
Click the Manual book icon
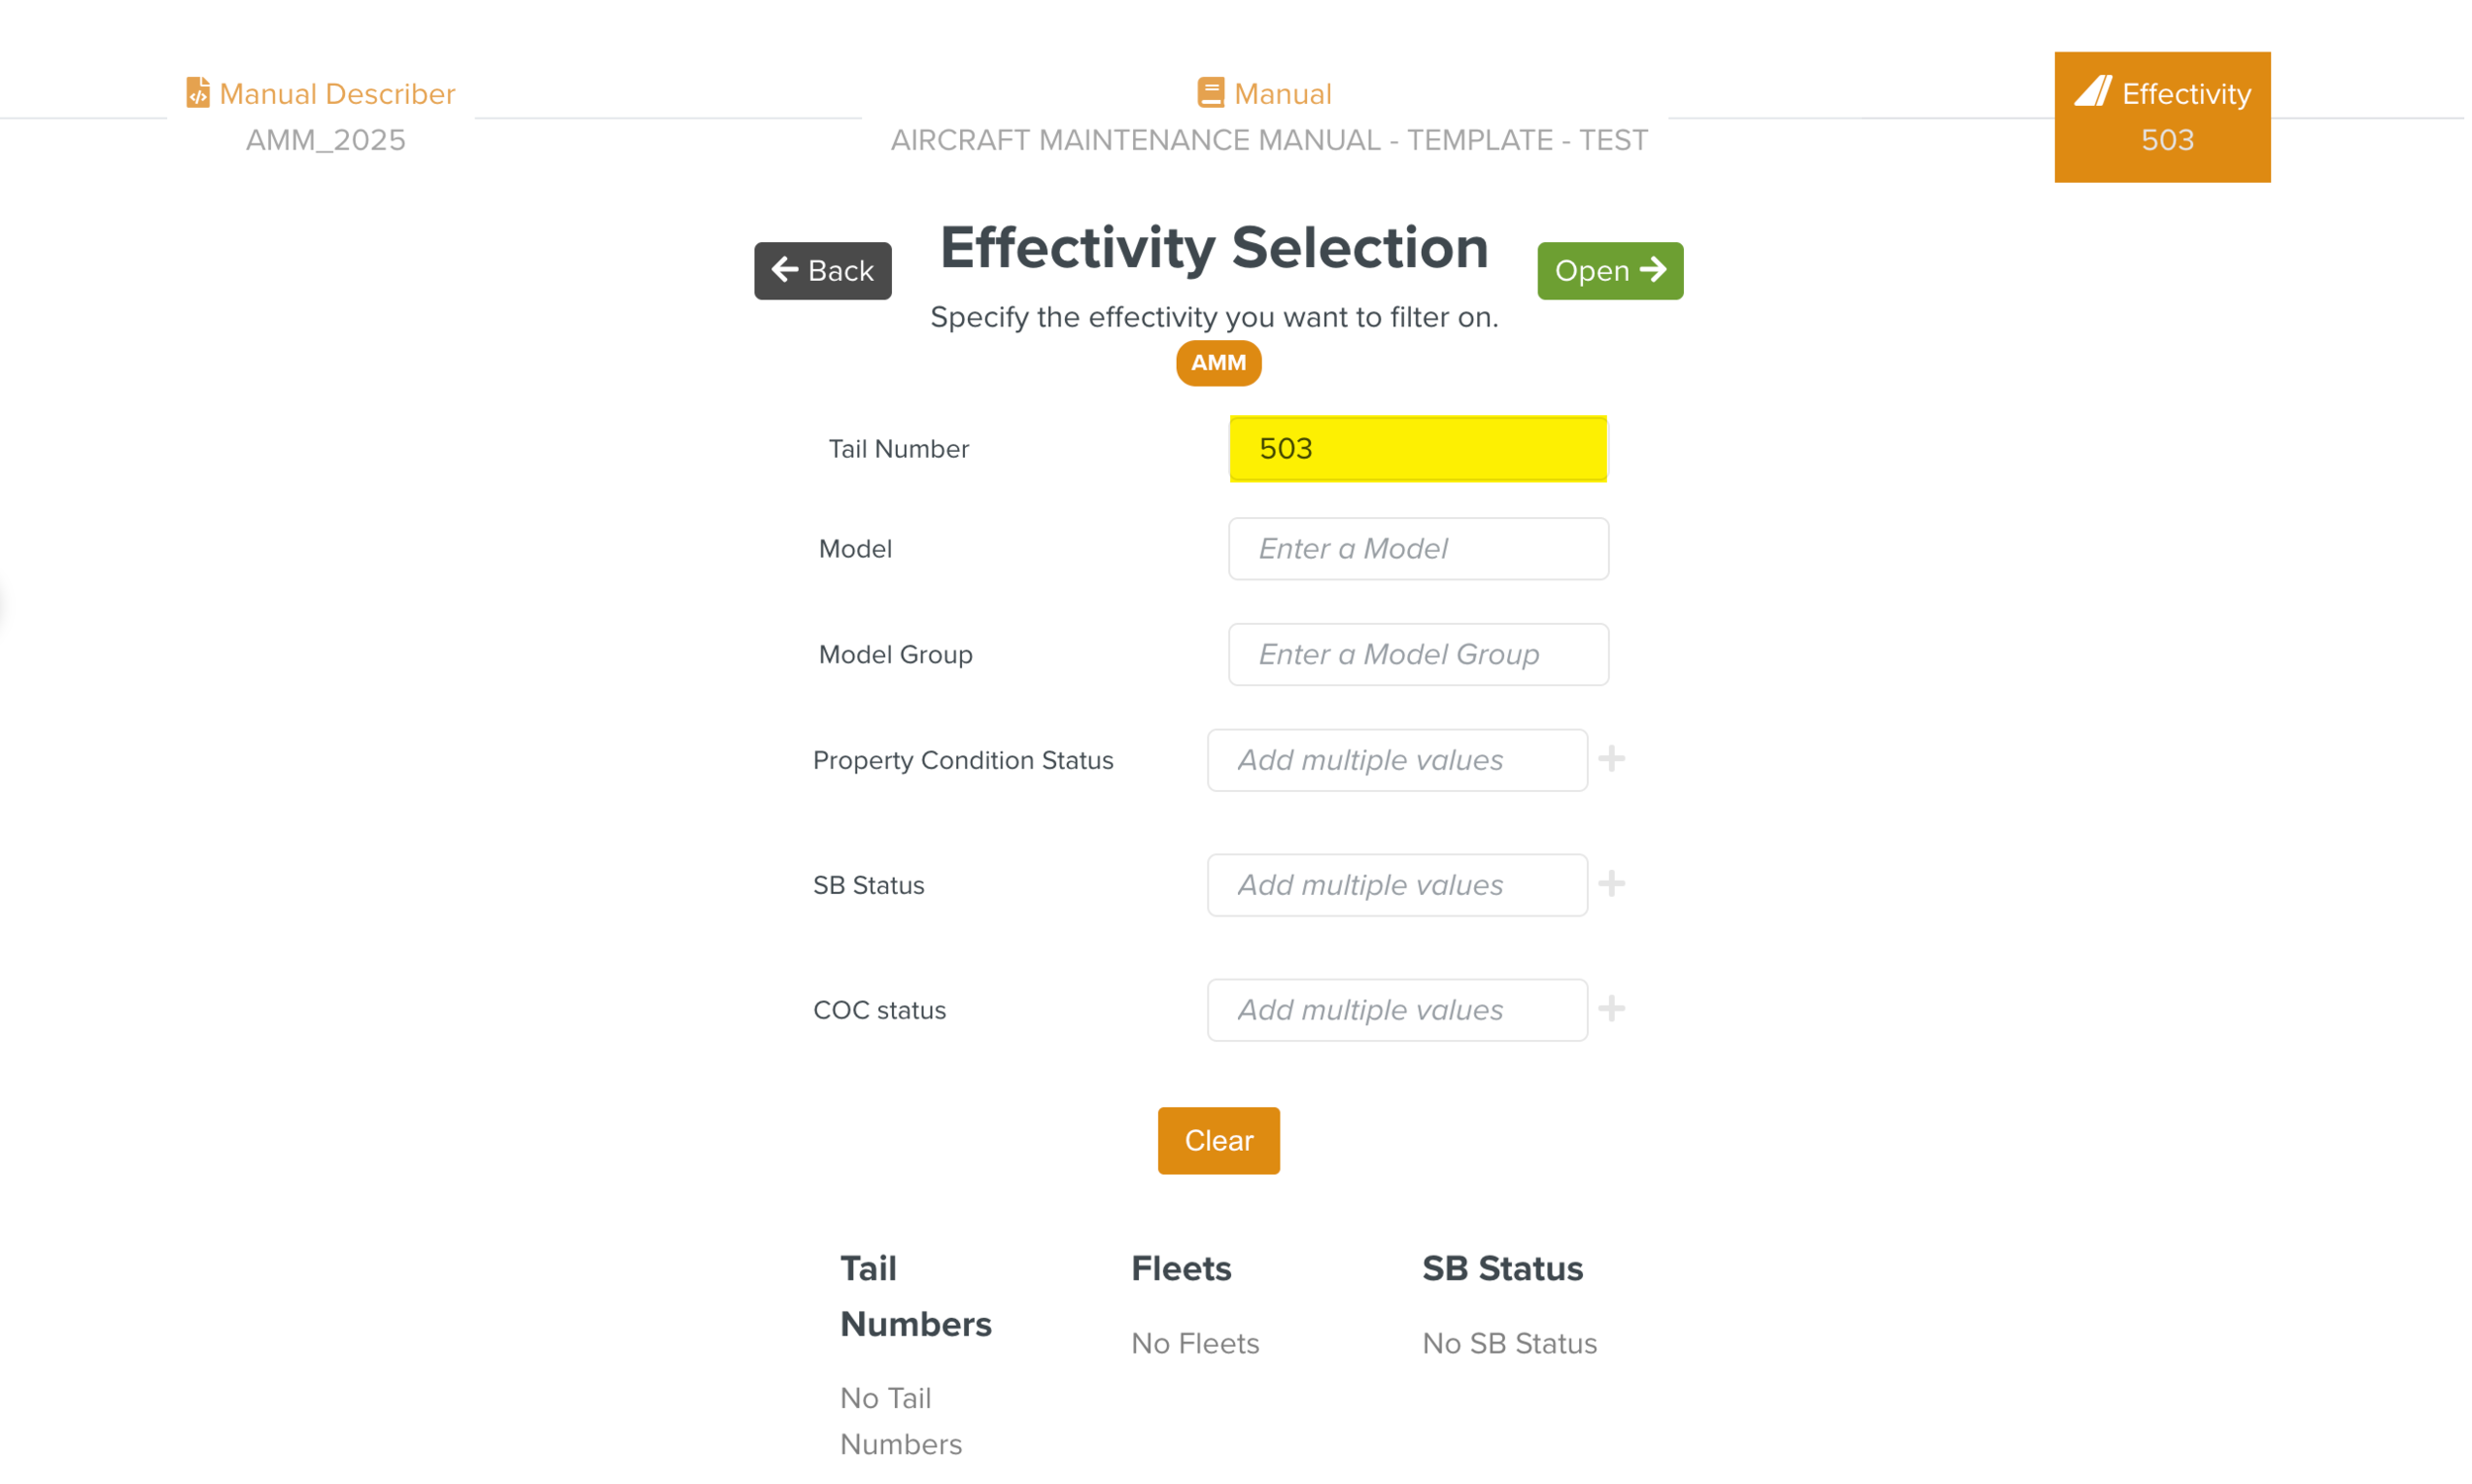click(x=1210, y=93)
